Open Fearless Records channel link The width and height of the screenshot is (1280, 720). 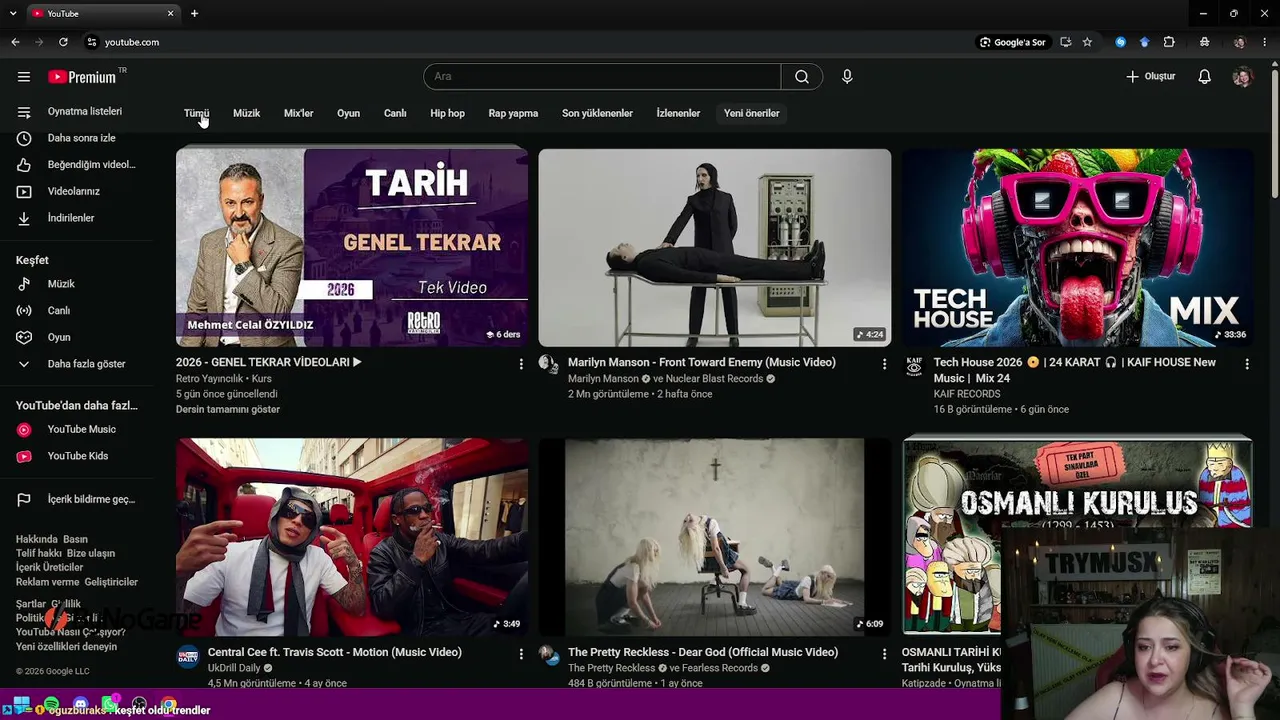(x=720, y=668)
